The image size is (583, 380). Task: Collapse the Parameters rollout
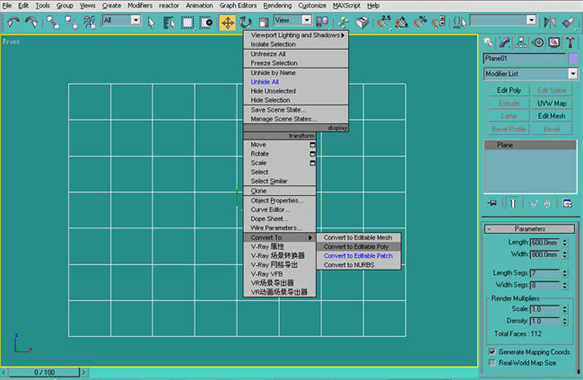(530, 229)
